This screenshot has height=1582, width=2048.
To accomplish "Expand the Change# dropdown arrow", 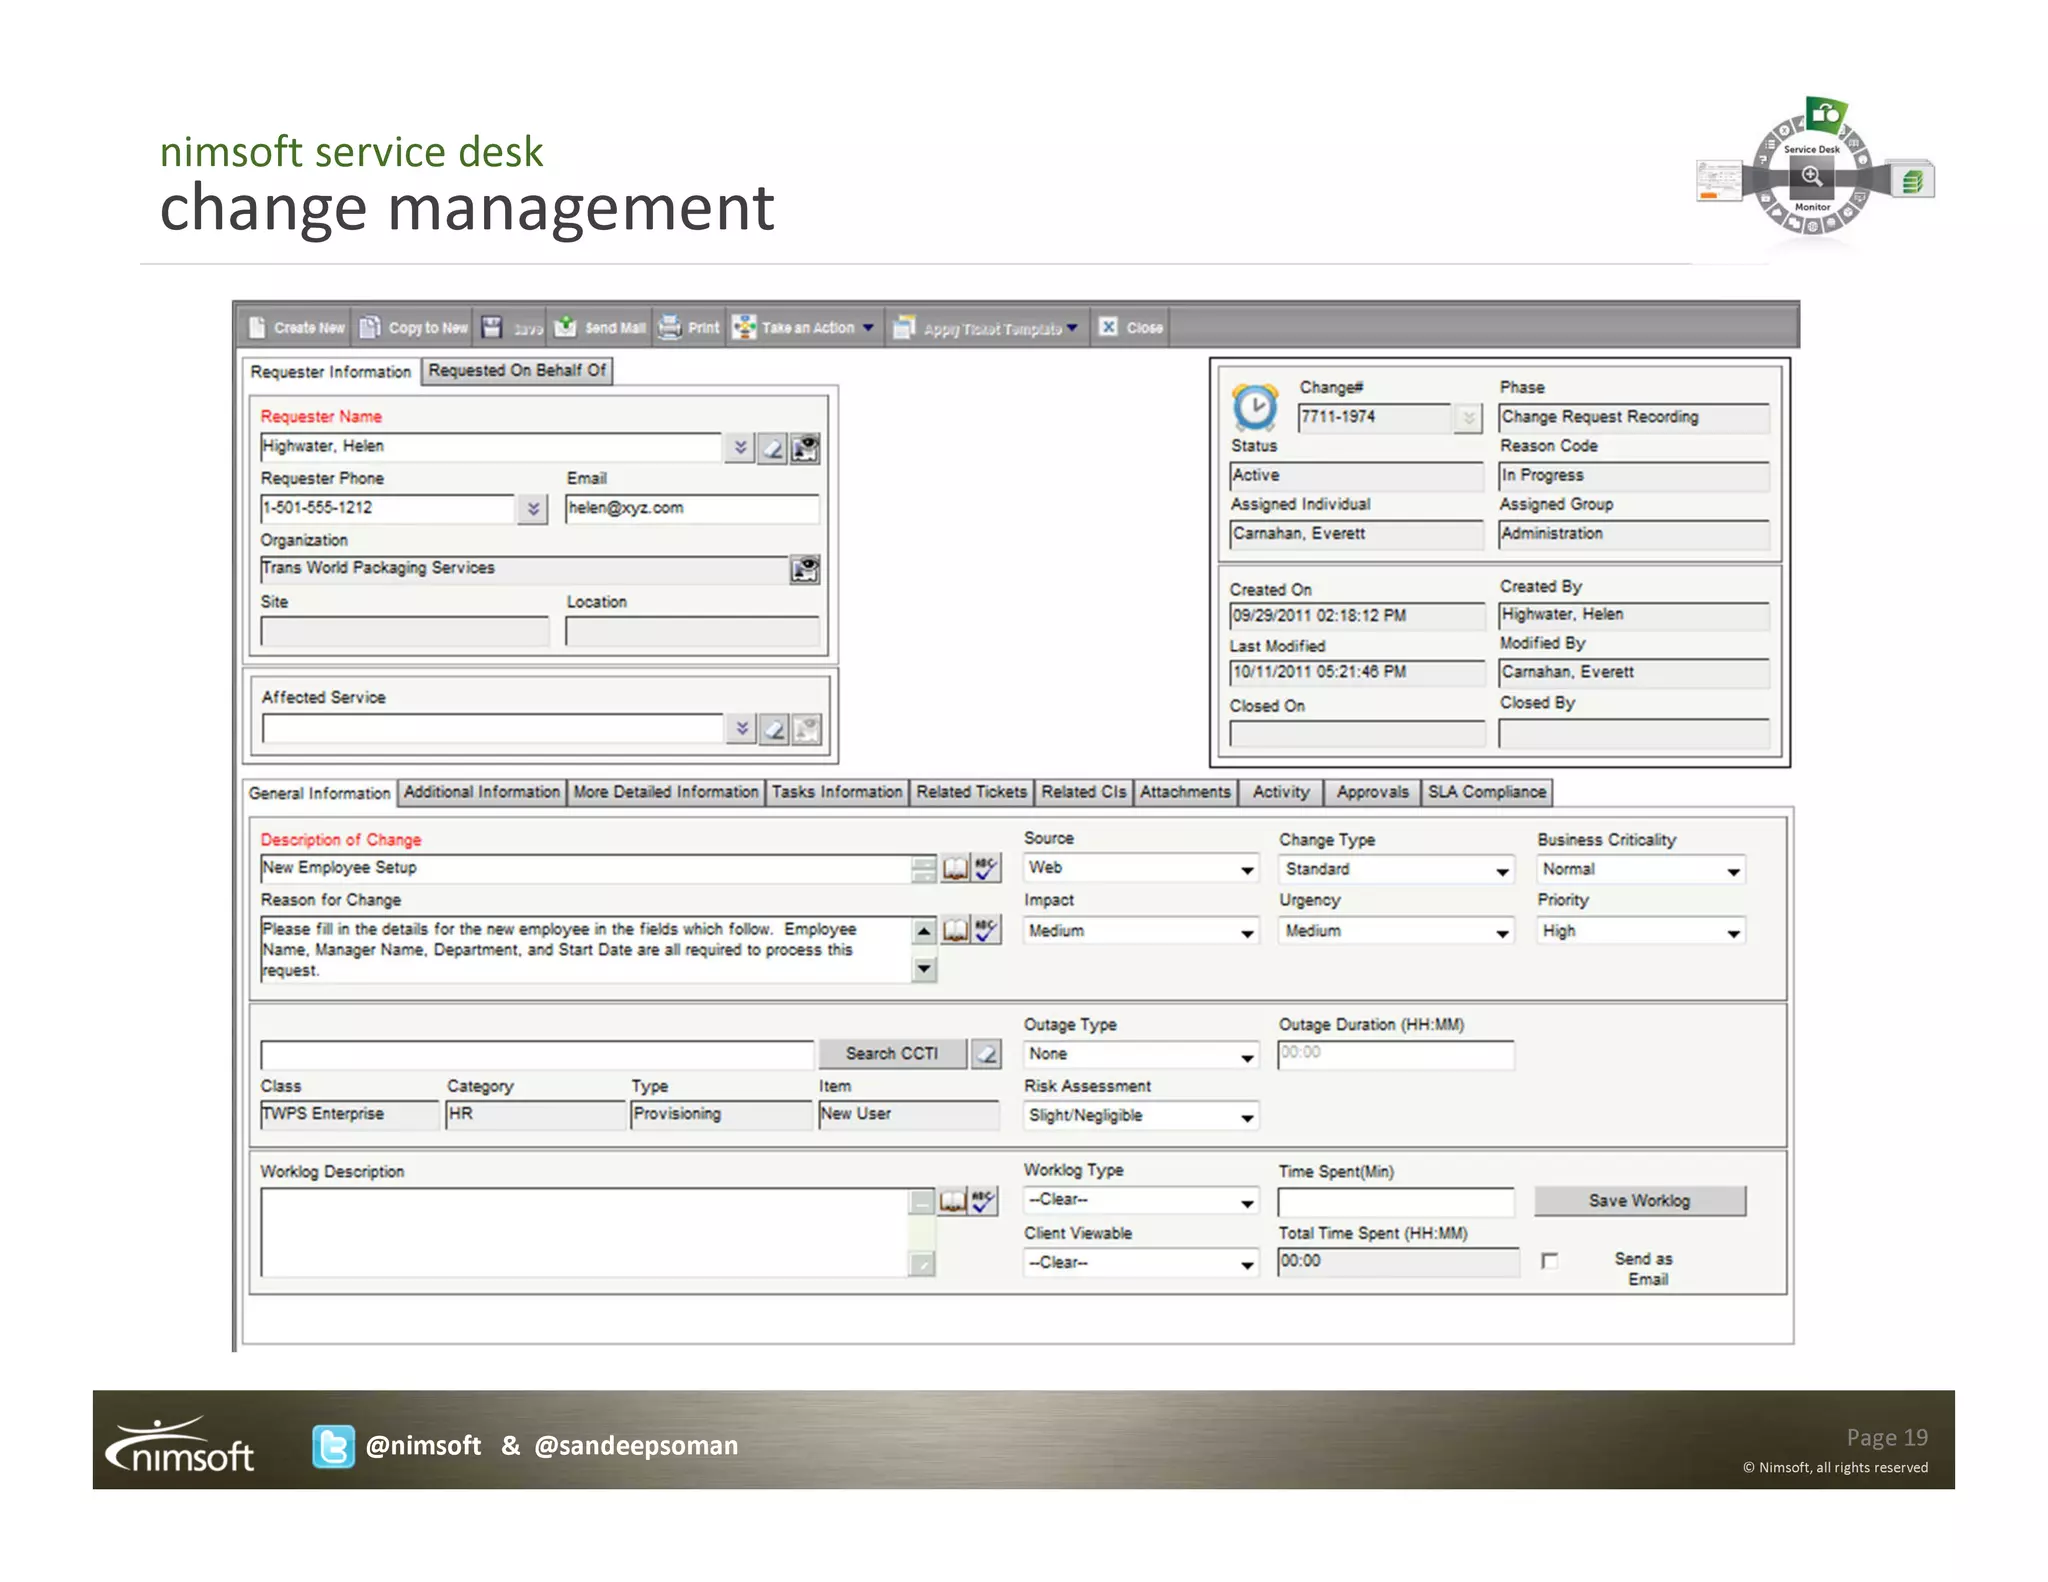I will click(1468, 418).
